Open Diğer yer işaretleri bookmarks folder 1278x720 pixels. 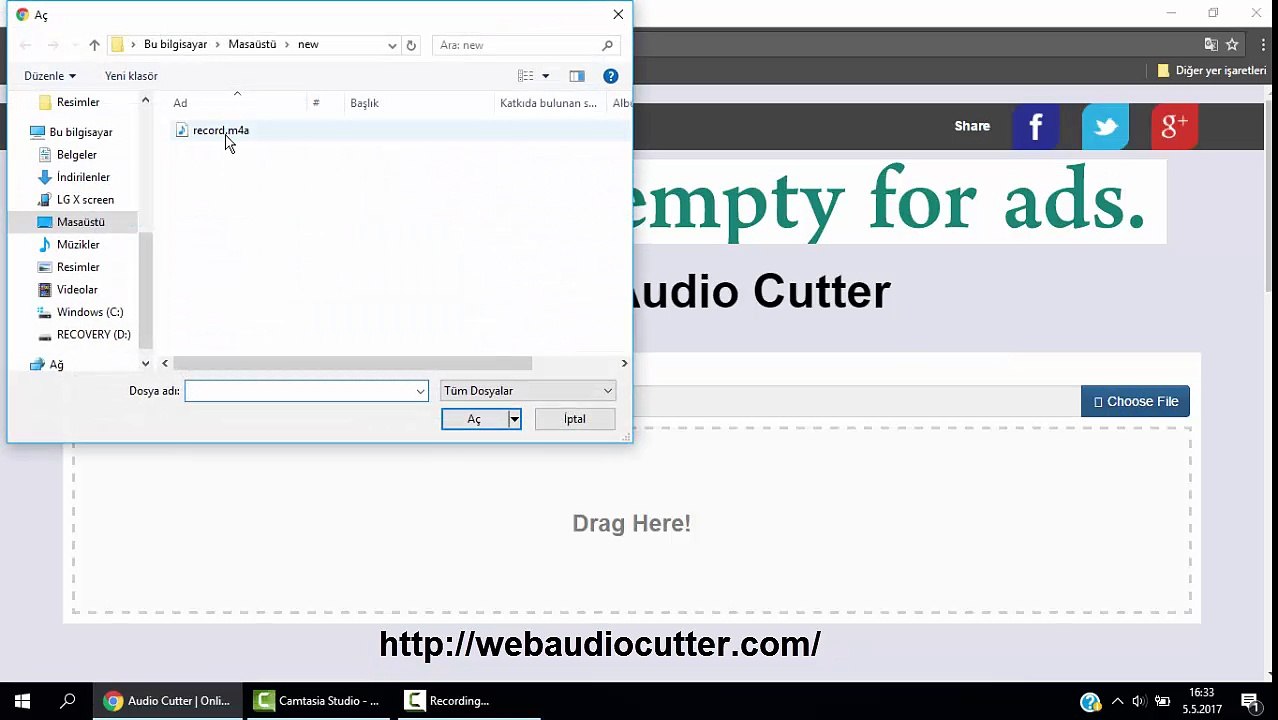pos(1211,71)
